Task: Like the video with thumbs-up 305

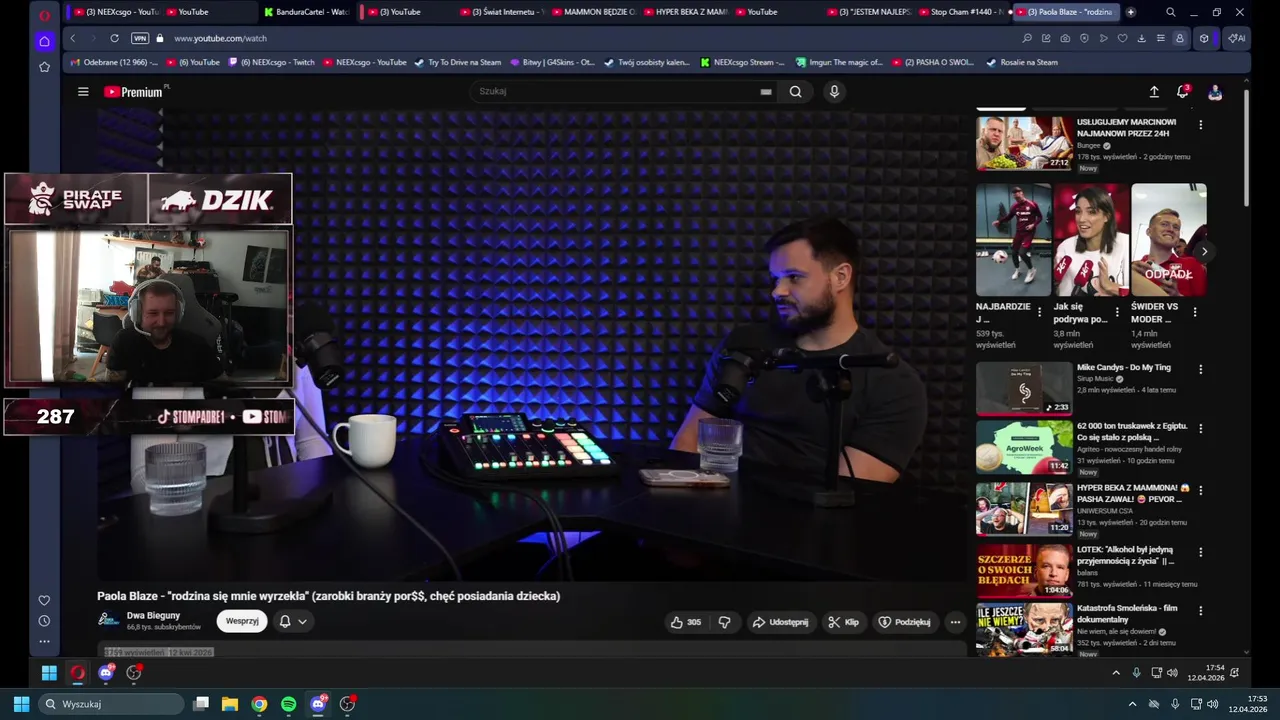Action: coord(686,622)
